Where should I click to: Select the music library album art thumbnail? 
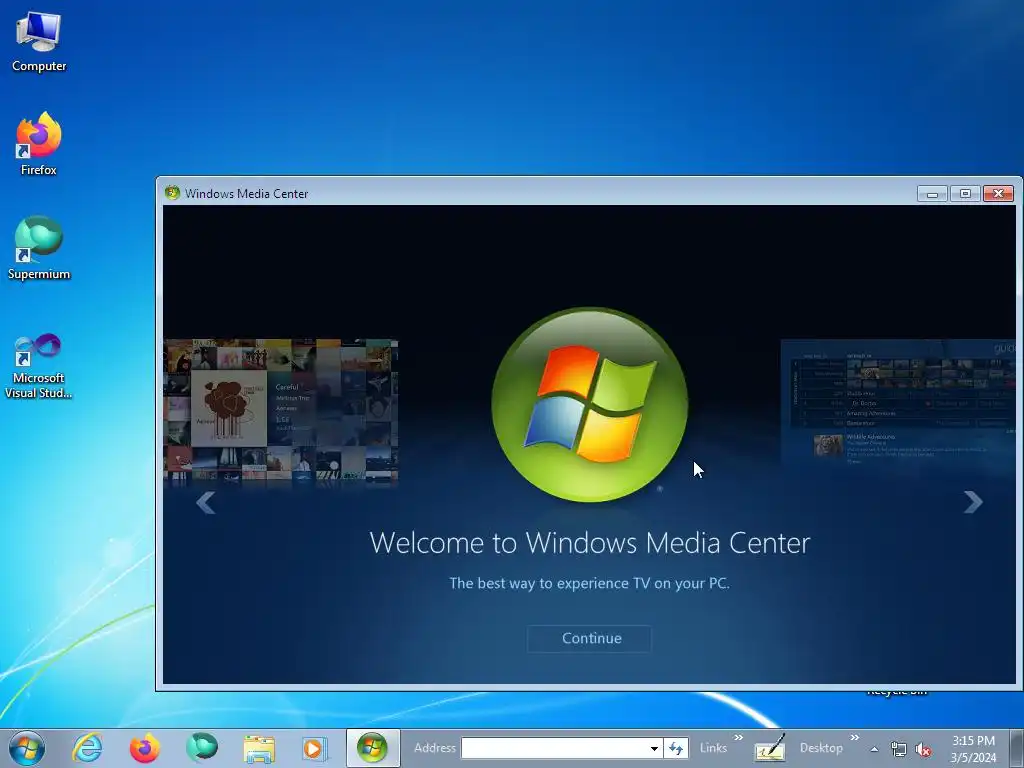(281, 413)
